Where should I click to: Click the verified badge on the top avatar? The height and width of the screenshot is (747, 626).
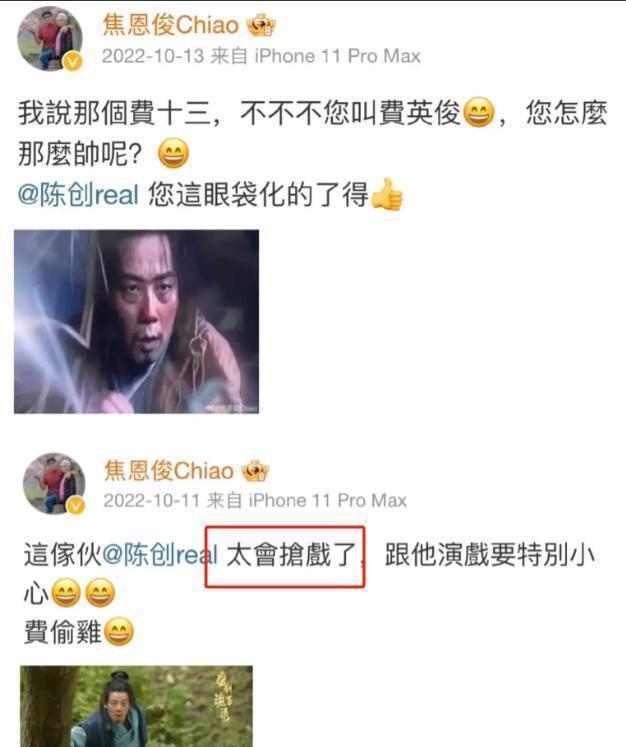73,62
